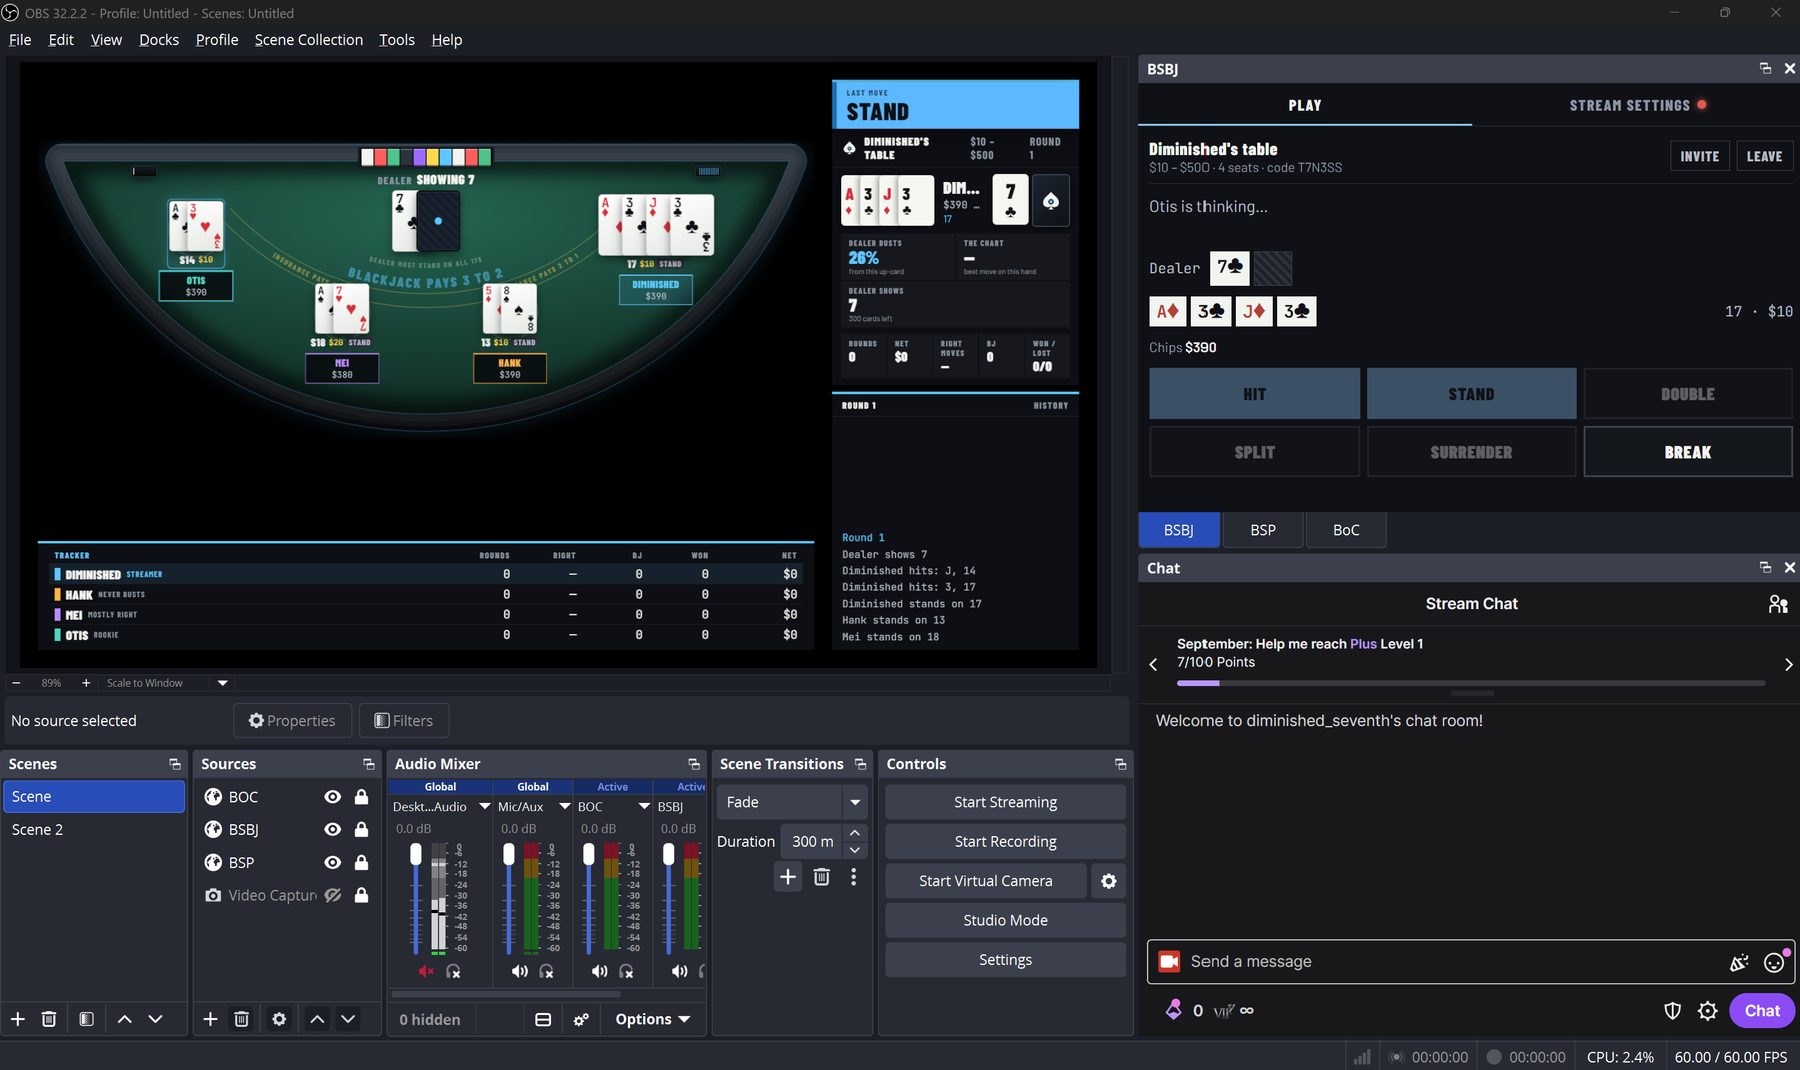Click the Start Recording button
The height and width of the screenshot is (1070, 1800).
(x=1005, y=842)
